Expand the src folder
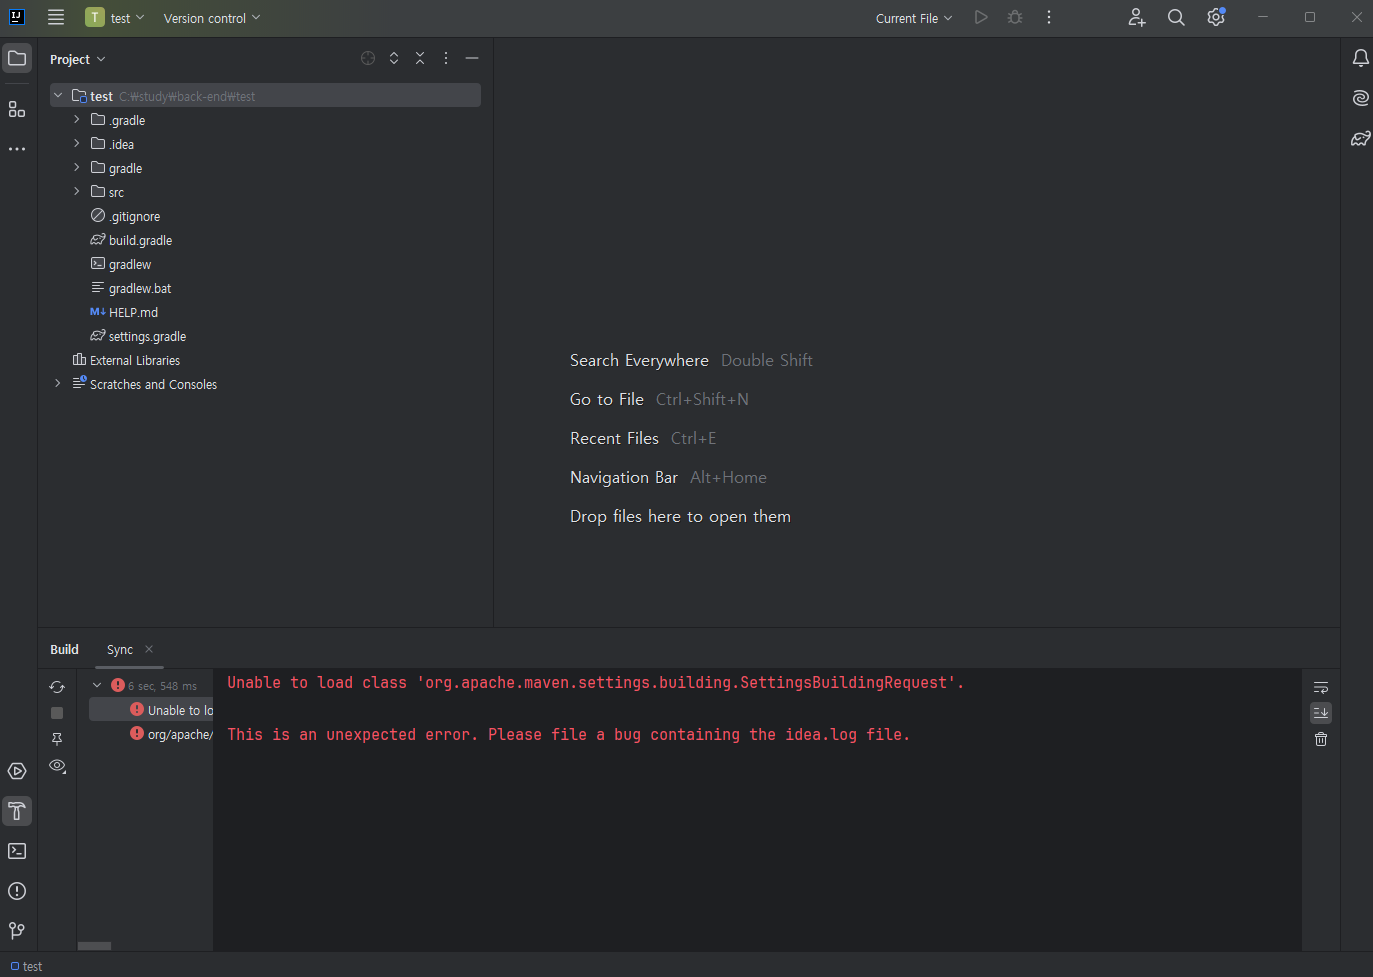 tap(76, 192)
